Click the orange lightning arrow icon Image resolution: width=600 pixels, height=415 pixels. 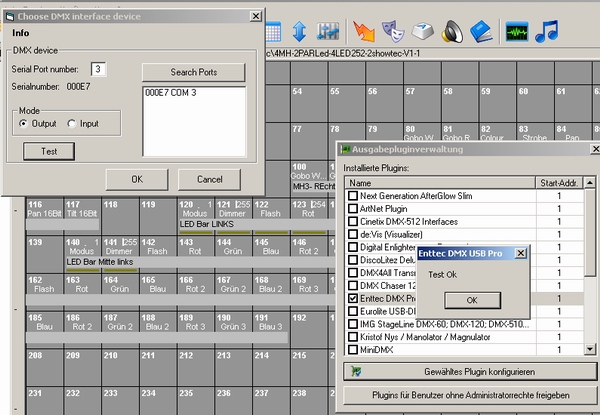coord(363,31)
